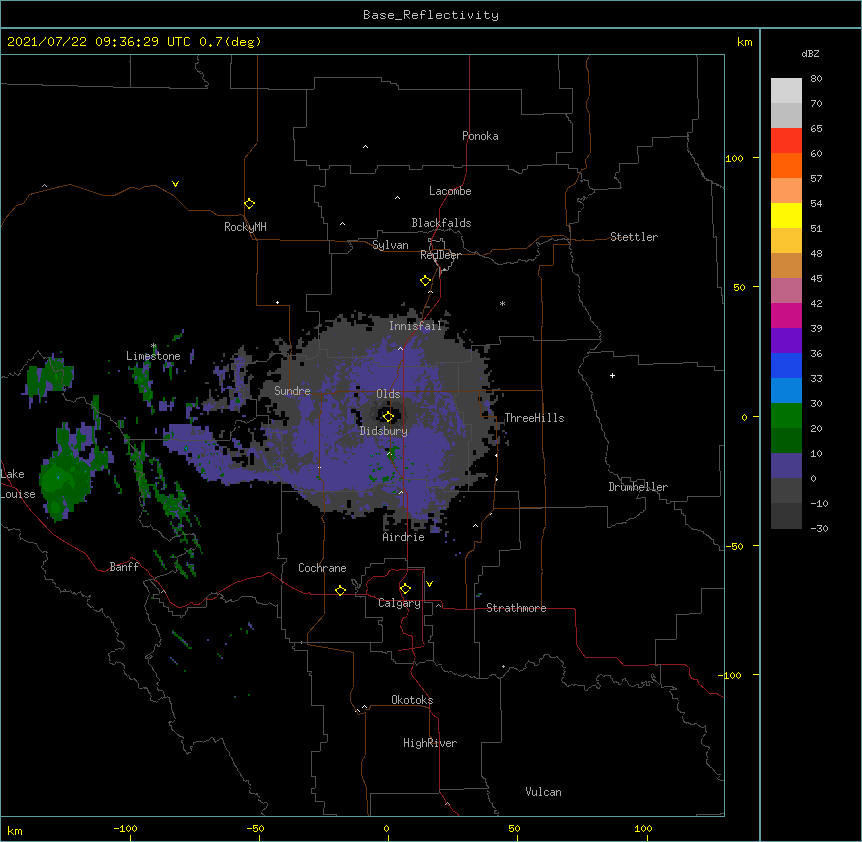The width and height of the screenshot is (862, 842).
Task: Click the asterisk marker above Limestone label
Action: click(154, 346)
